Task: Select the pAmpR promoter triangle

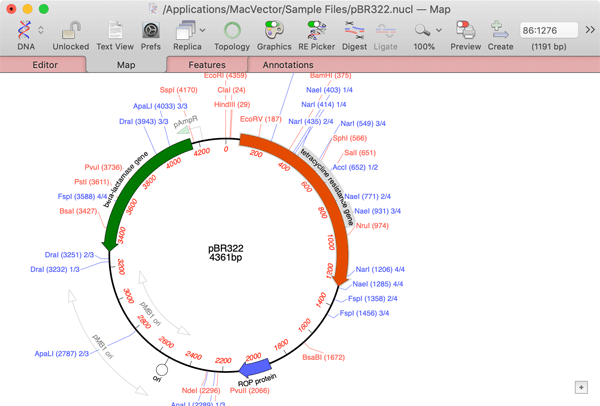Action: (183, 130)
